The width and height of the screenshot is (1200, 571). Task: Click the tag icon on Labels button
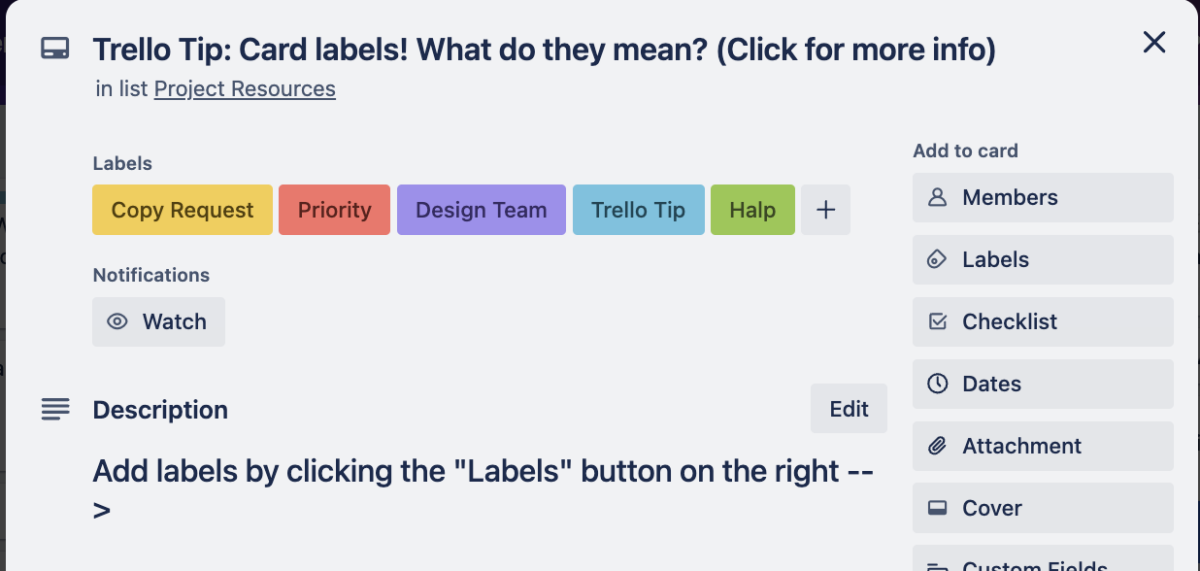click(937, 260)
